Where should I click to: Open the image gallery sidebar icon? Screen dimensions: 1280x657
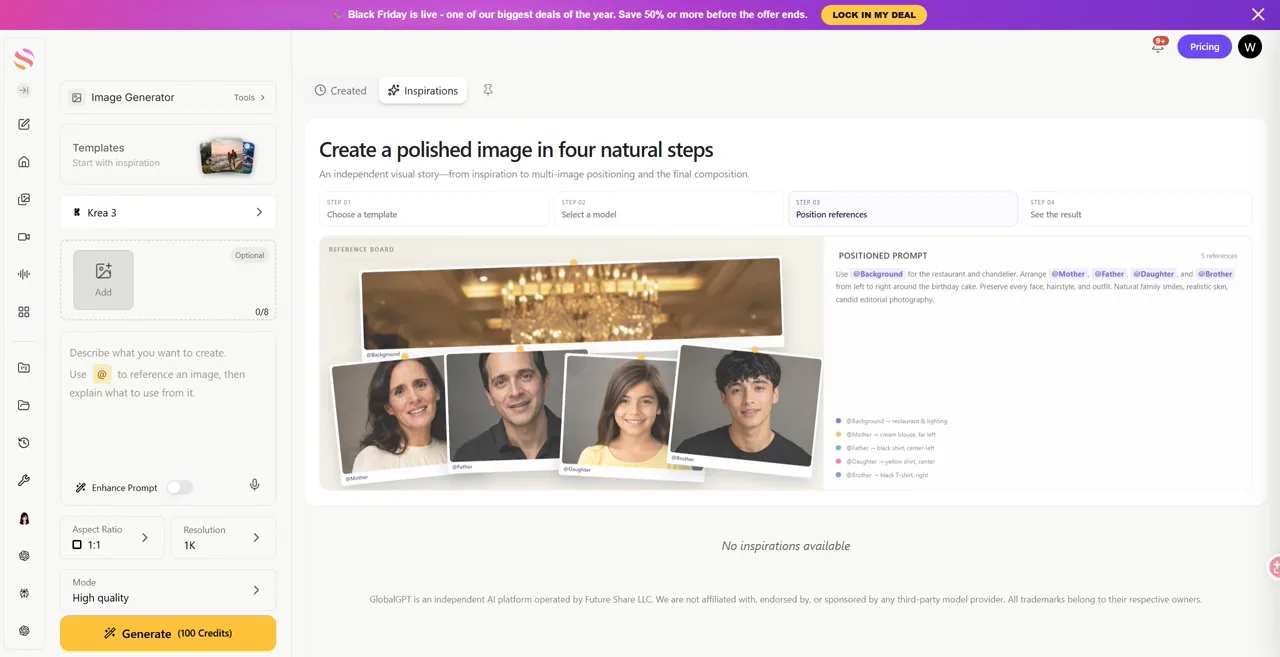(24, 199)
